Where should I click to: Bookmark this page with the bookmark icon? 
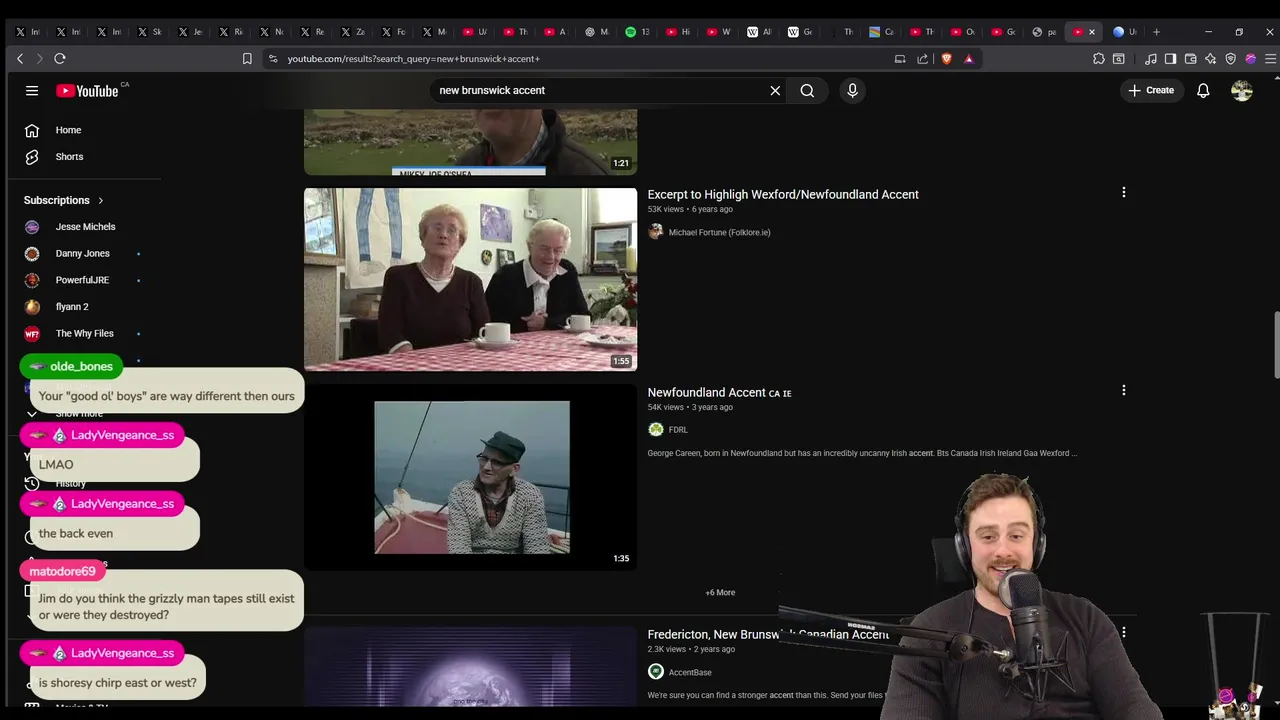[x=247, y=59]
